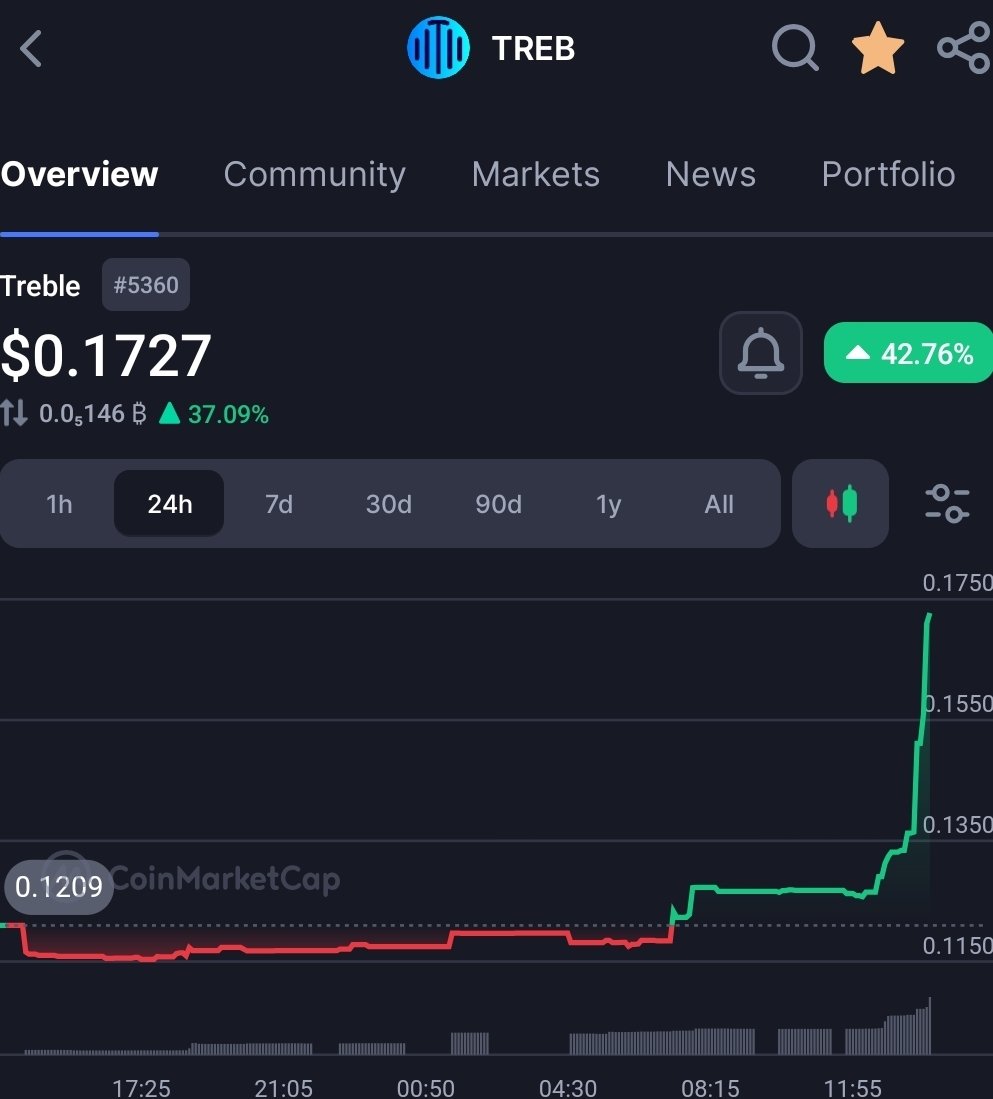This screenshot has width=993, height=1099.
Task: Open the News tab
Action: [711, 174]
